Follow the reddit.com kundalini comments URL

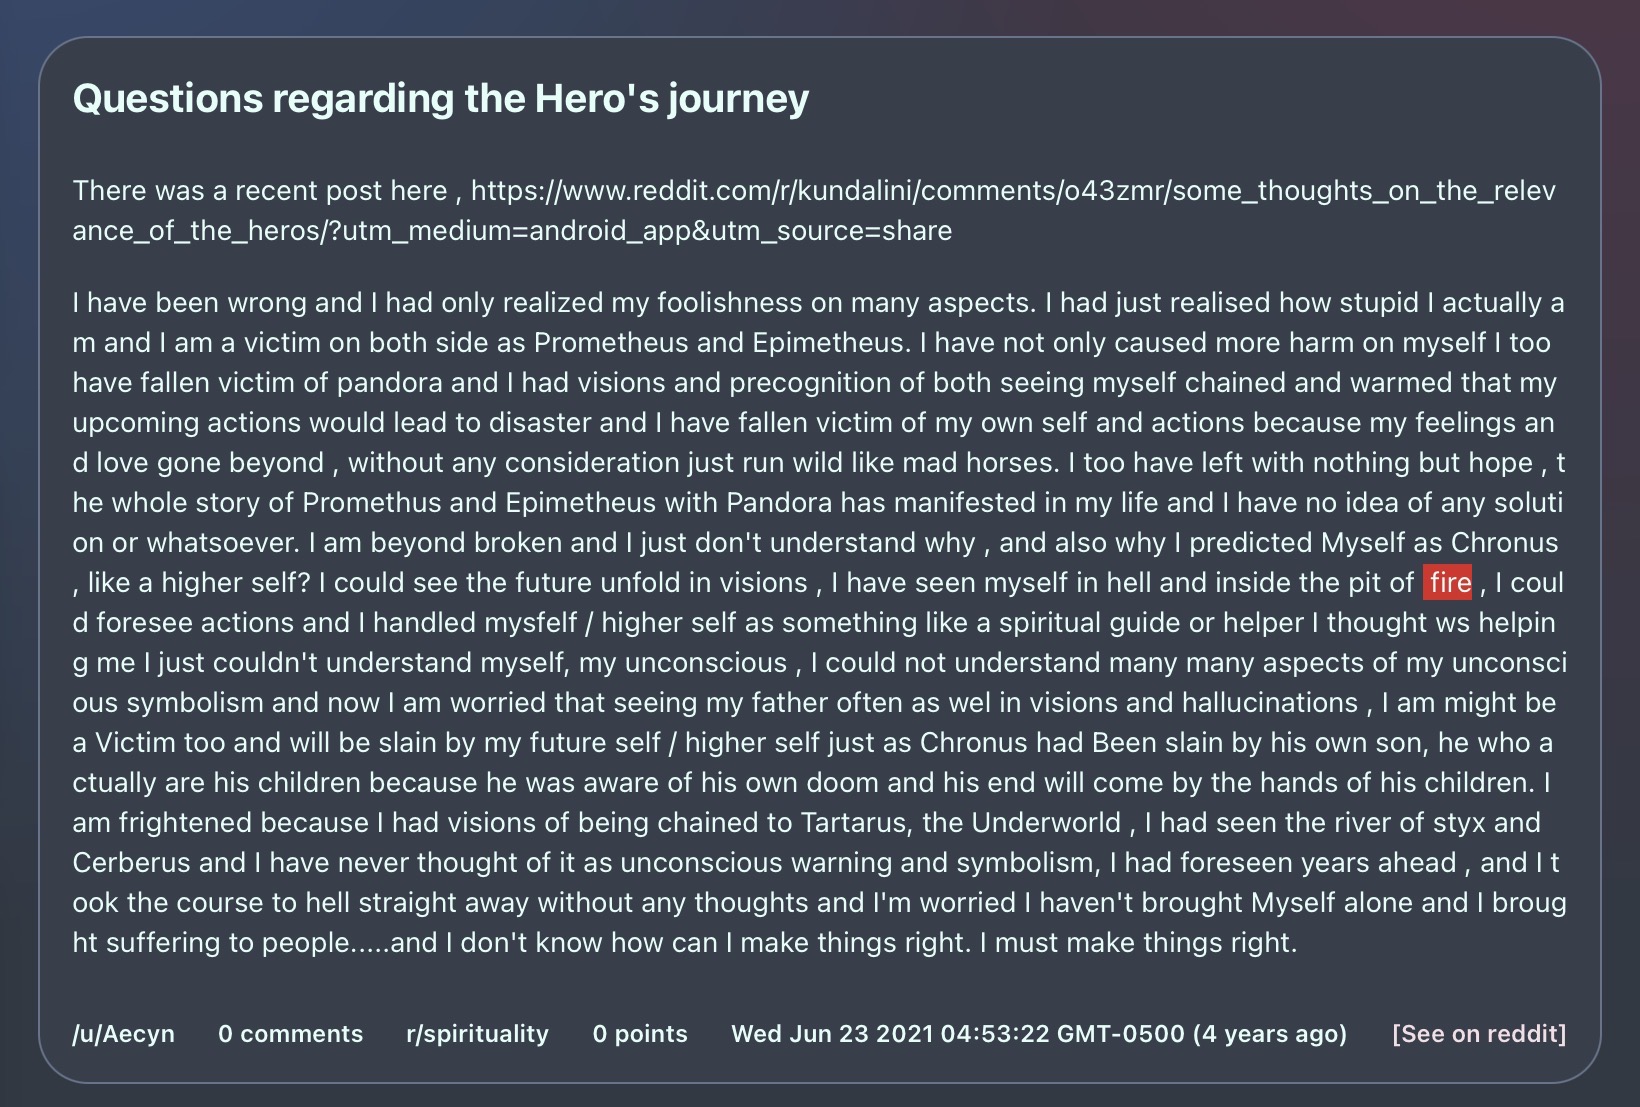(x=814, y=210)
